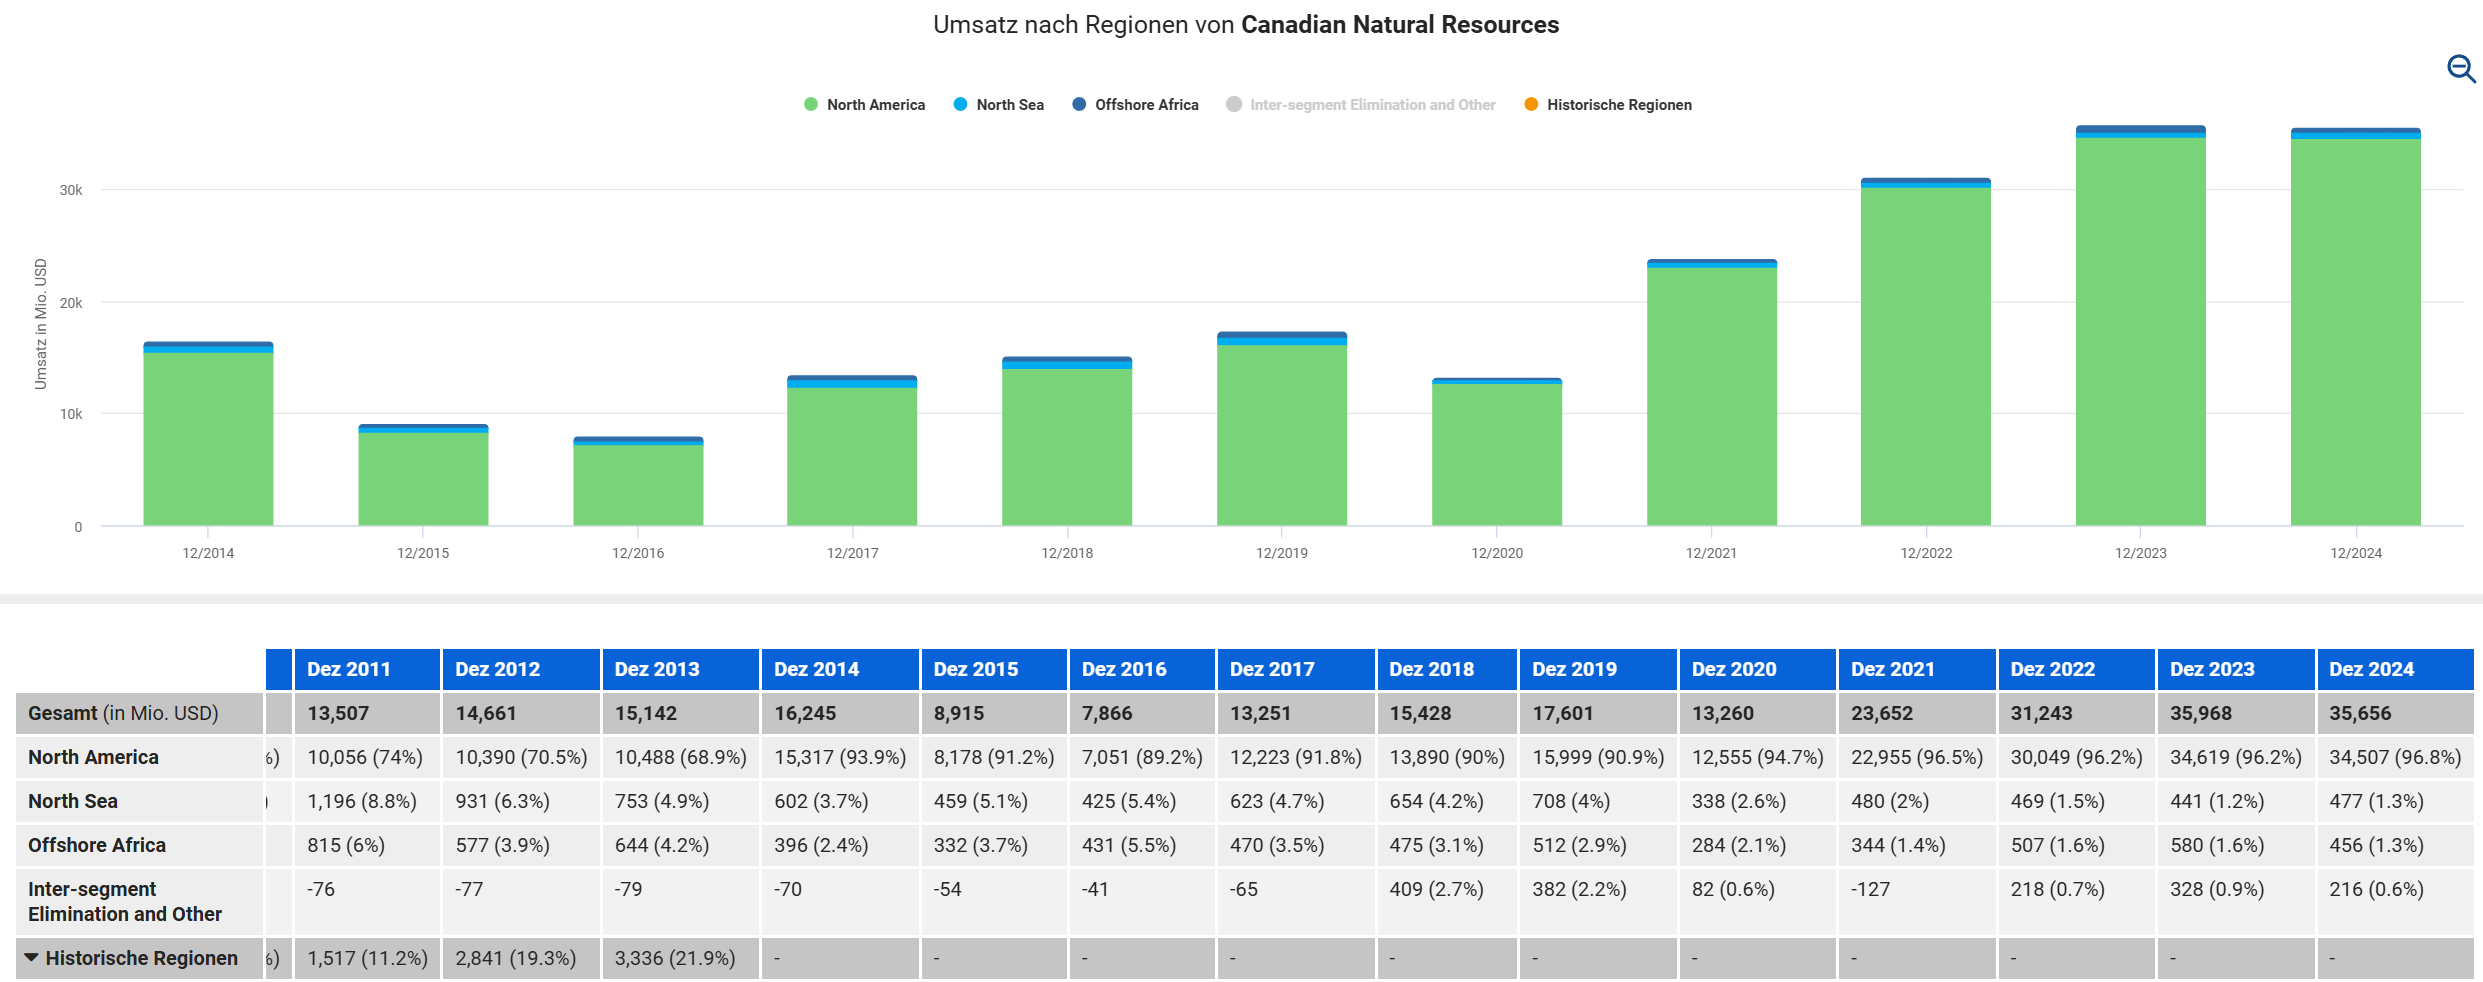This screenshot has width=2483, height=982.
Task: Toggle Offshore Africa legend series
Action: pyautogui.click(x=1146, y=105)
